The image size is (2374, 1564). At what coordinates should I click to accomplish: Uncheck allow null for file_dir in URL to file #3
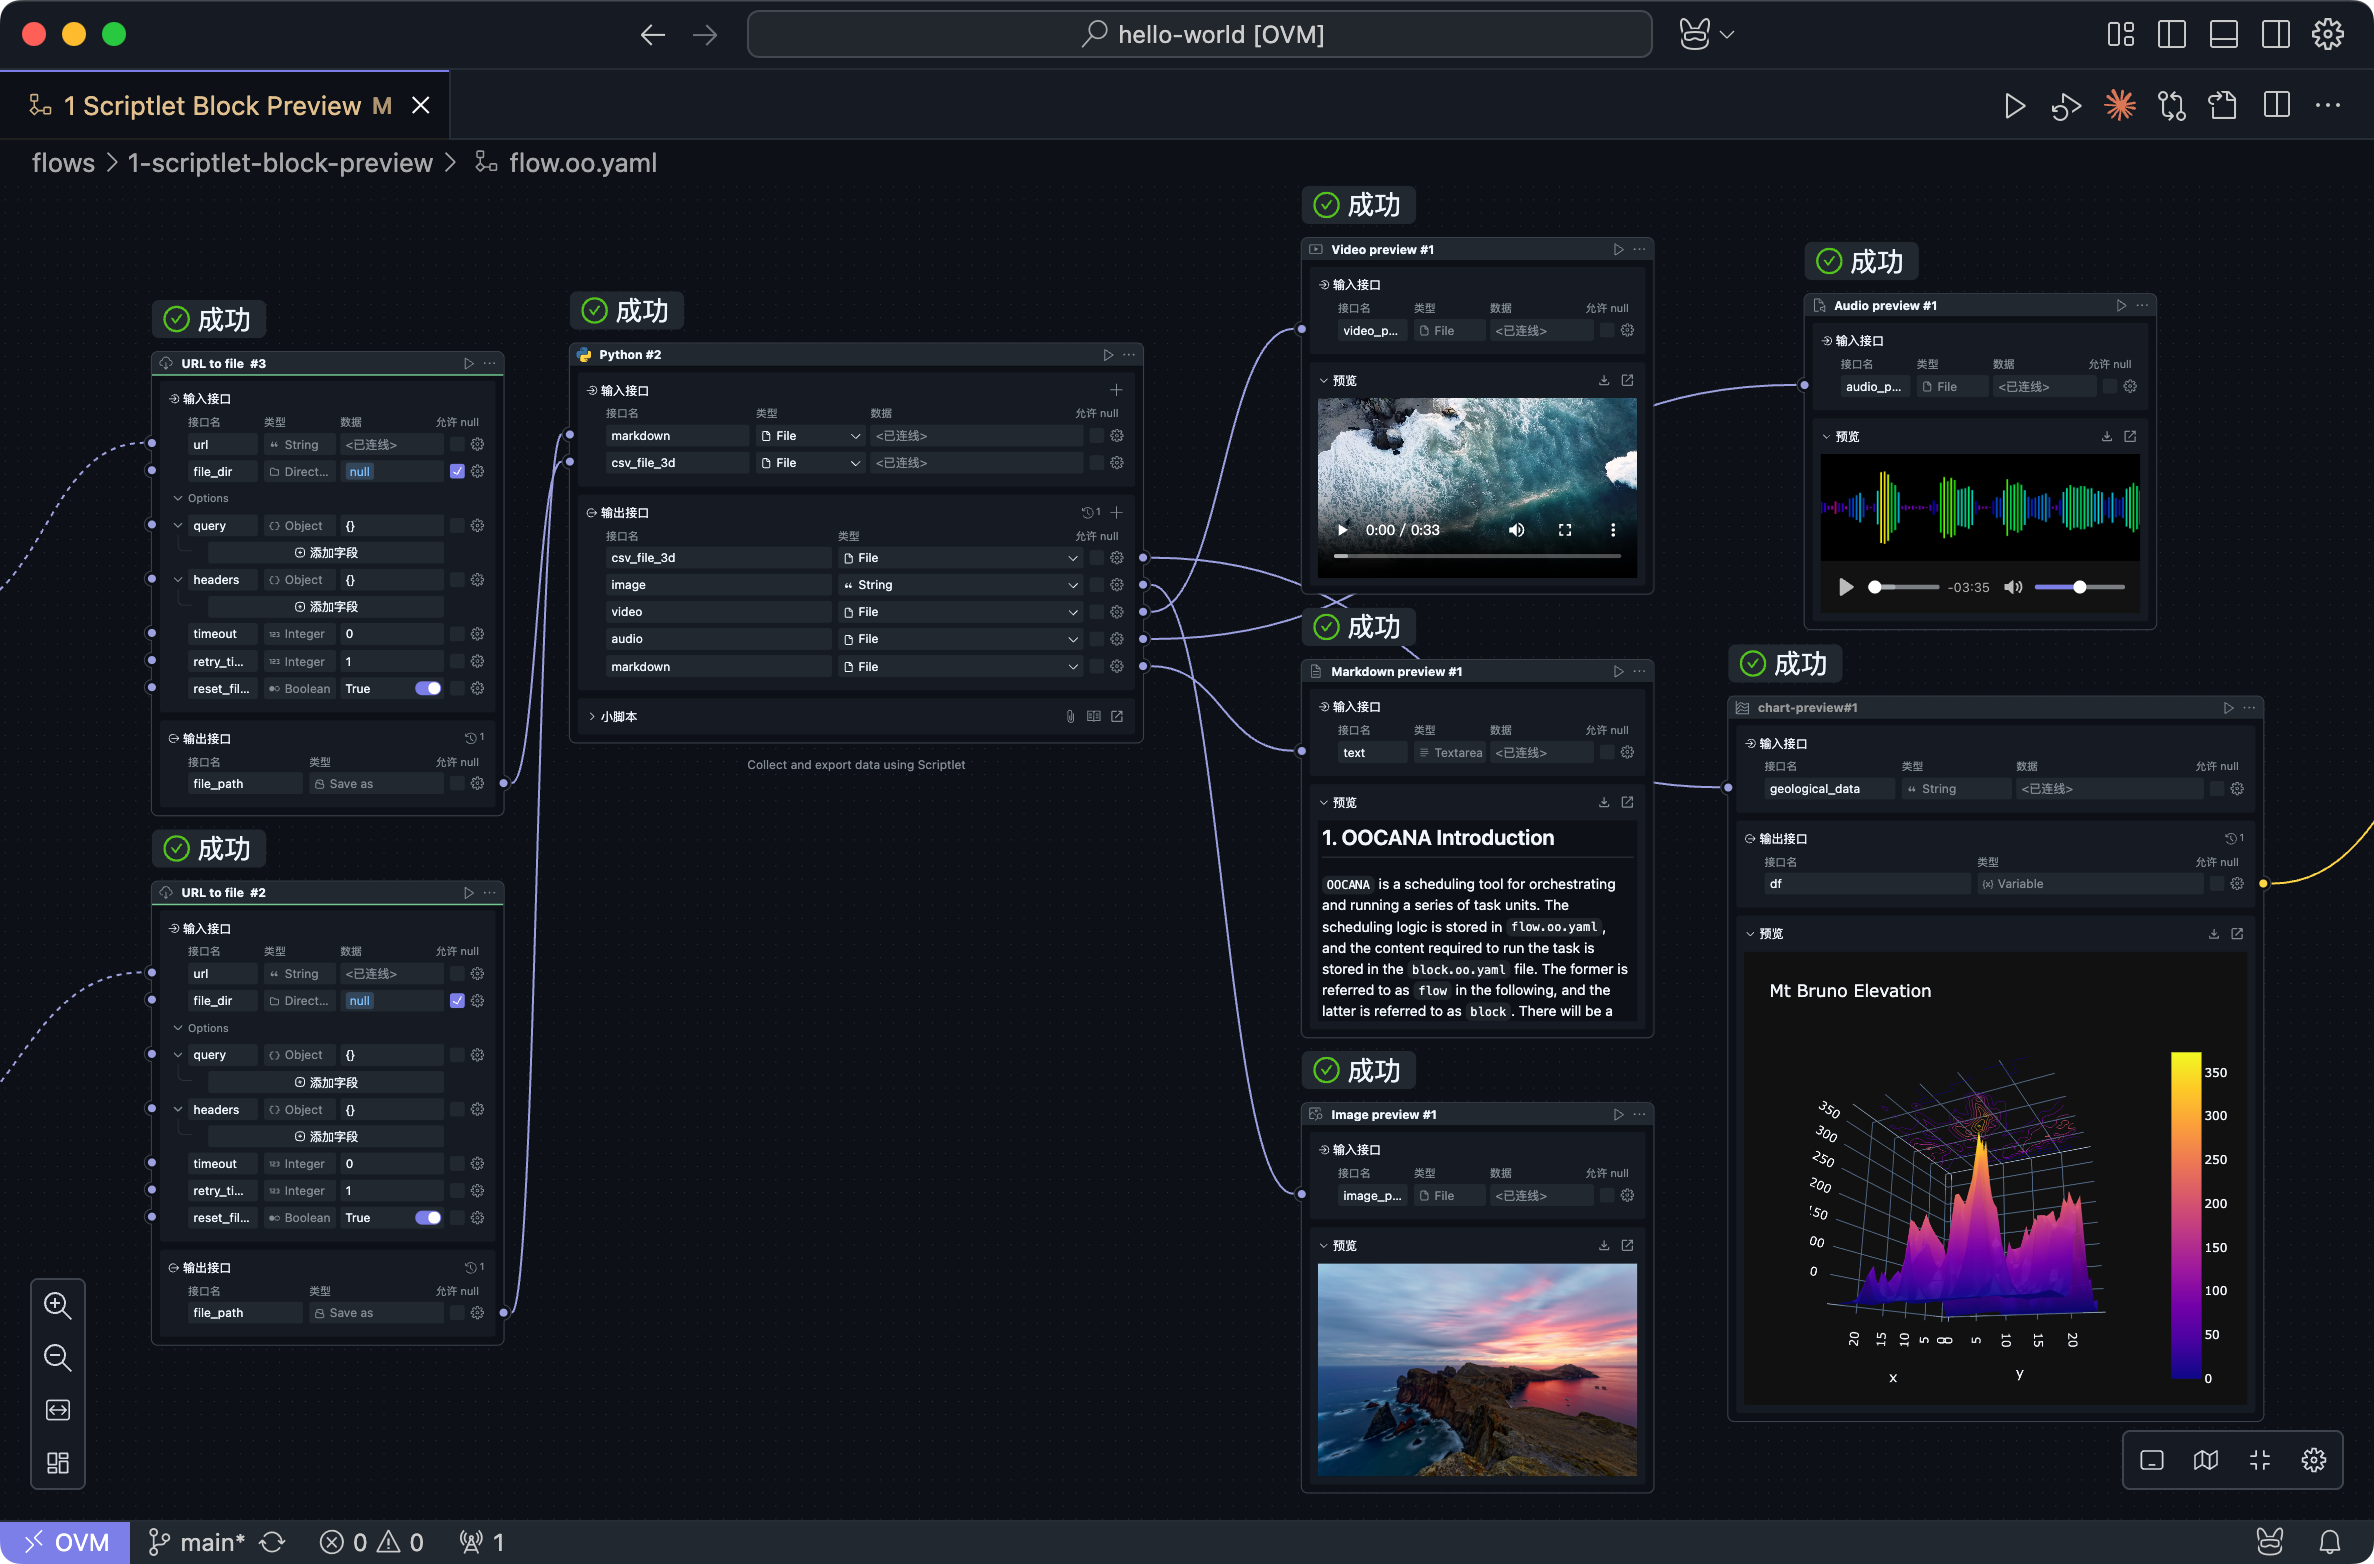457,472
